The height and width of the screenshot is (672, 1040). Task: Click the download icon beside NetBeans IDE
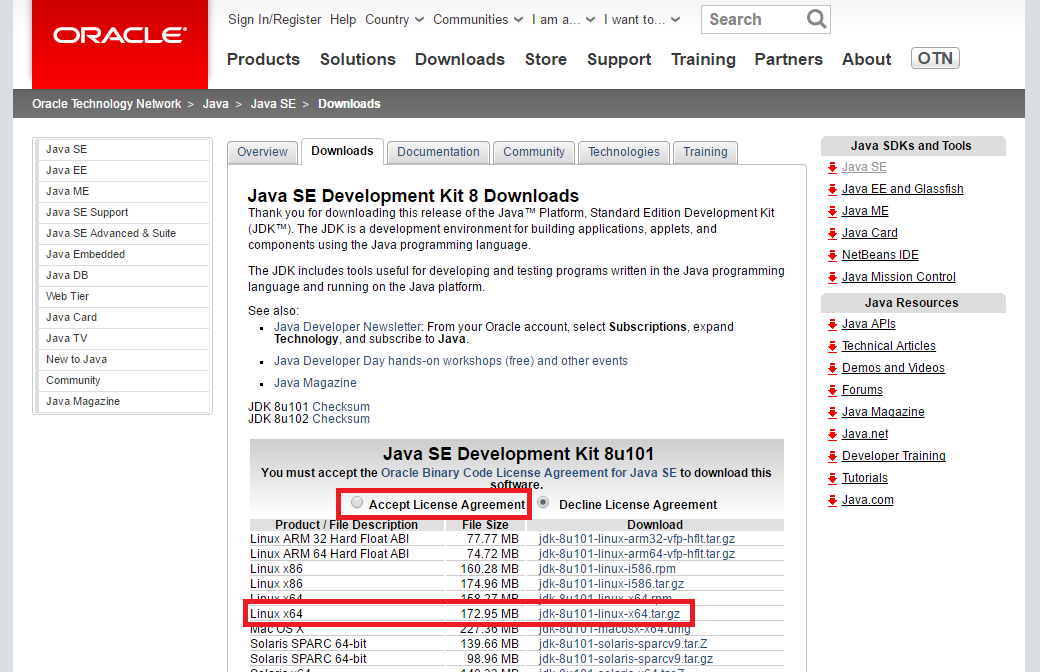click(x=831, y=255)
